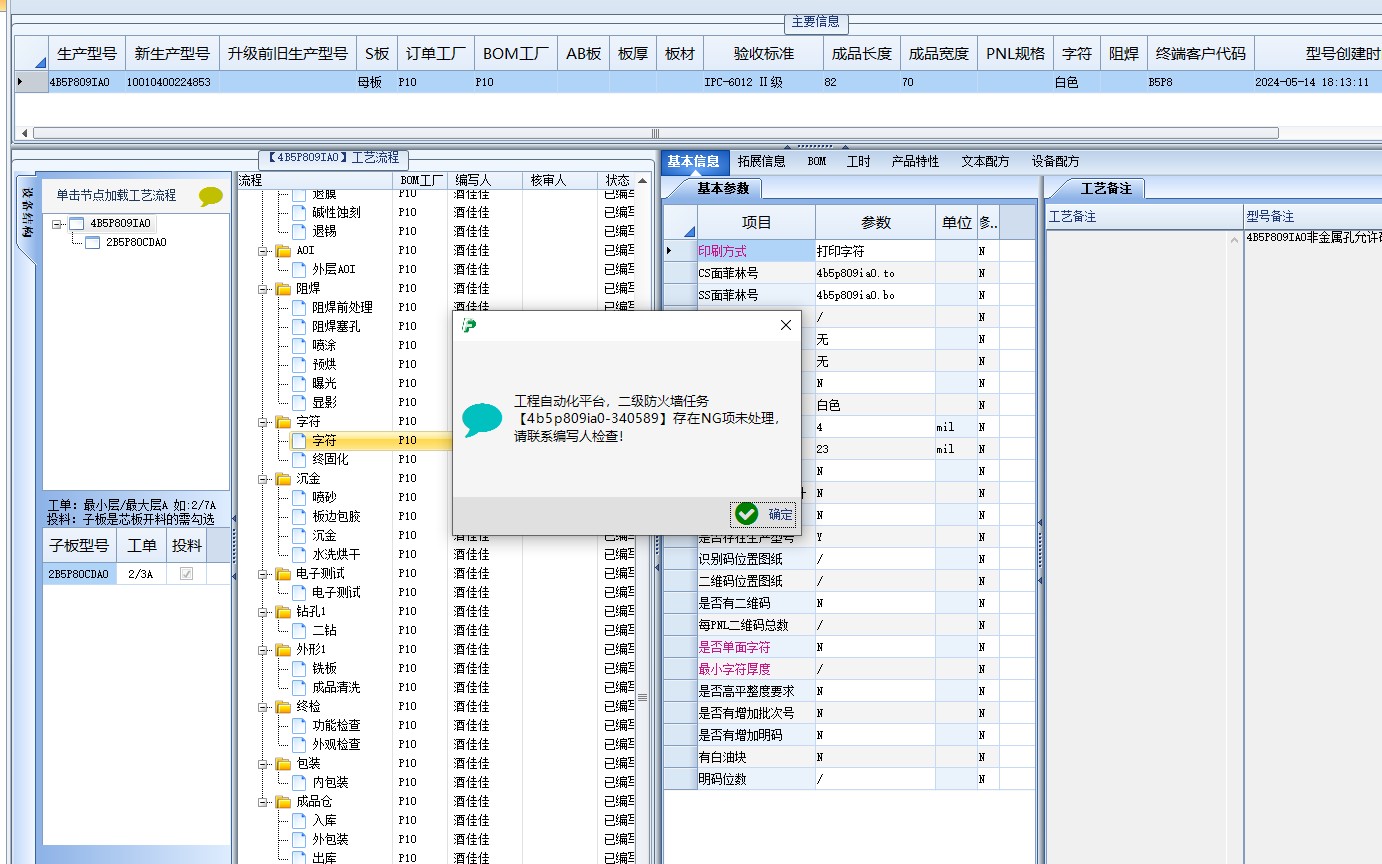The image size is (1382, 864).
Task: Click the IPC-6012 II级 cell in main info
Action: (764, 82)
